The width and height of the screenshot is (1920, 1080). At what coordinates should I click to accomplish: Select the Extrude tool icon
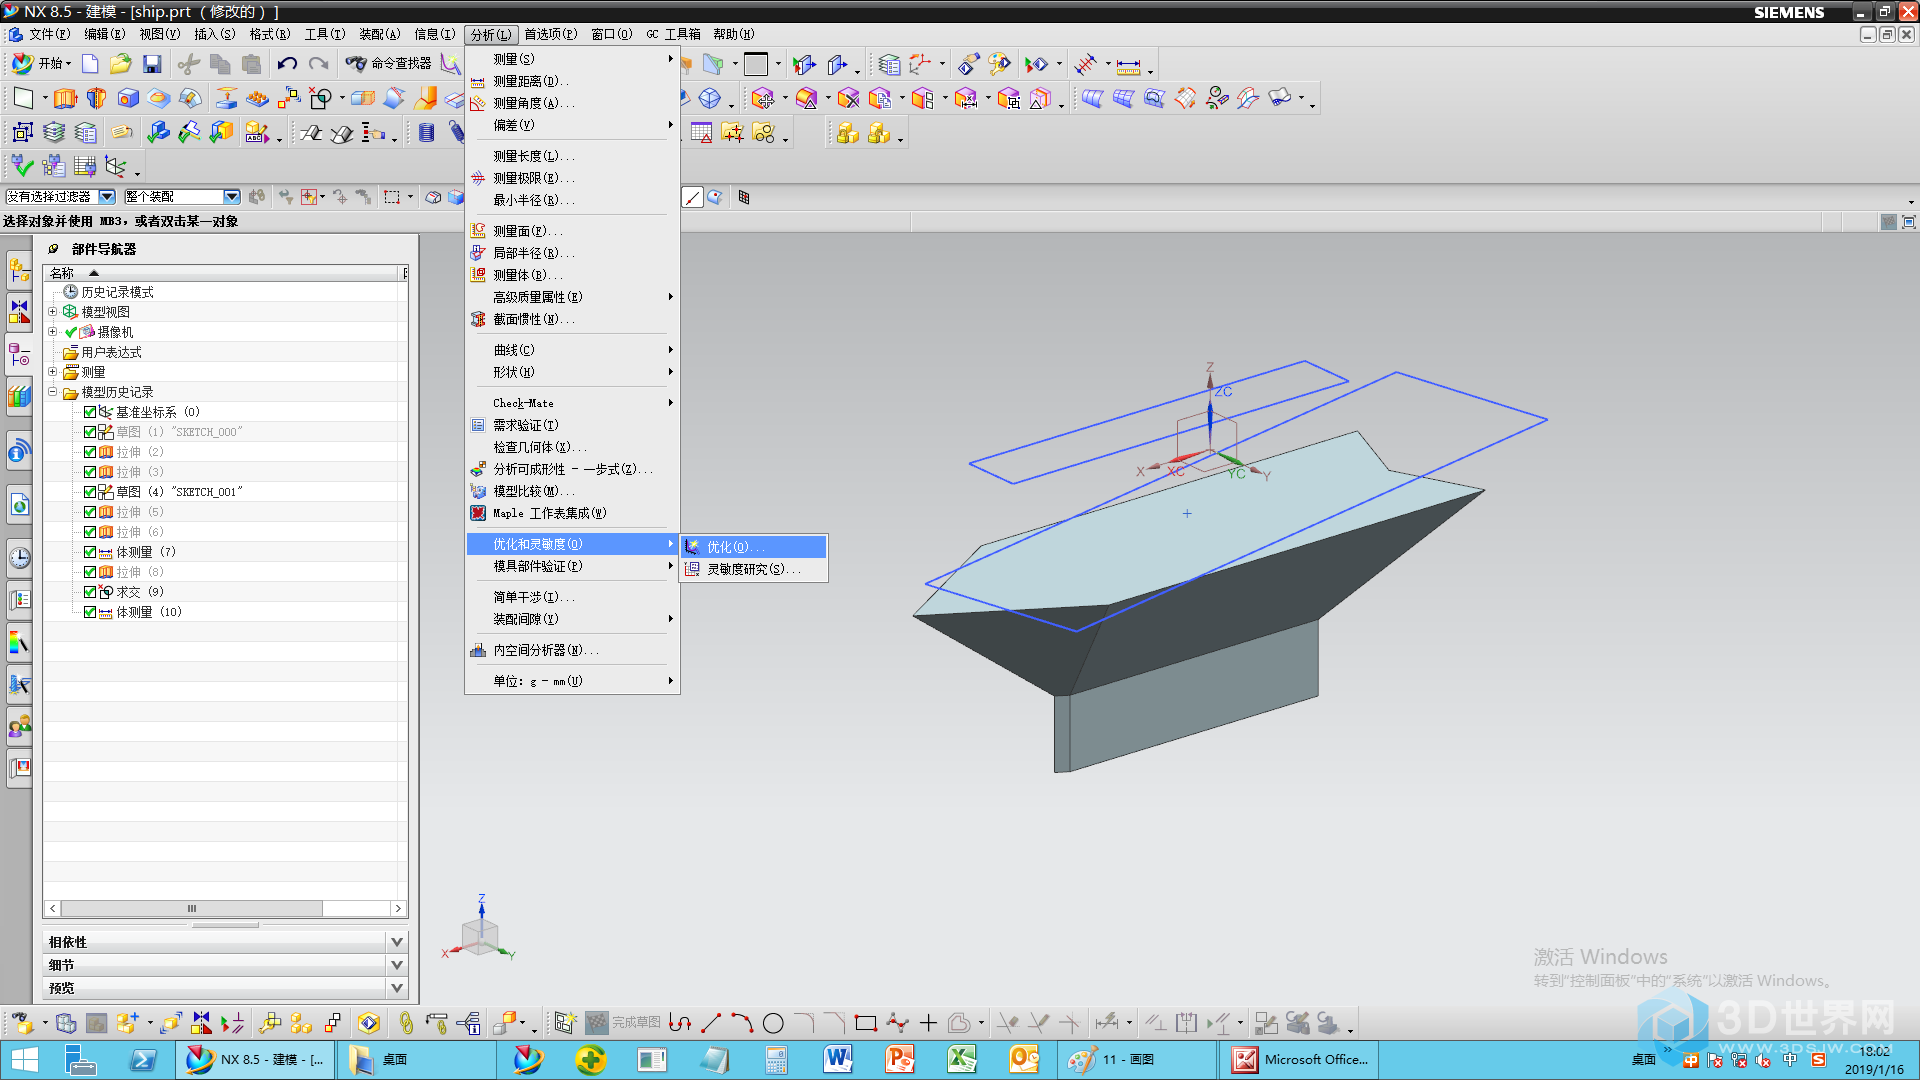tap(65, 99)
